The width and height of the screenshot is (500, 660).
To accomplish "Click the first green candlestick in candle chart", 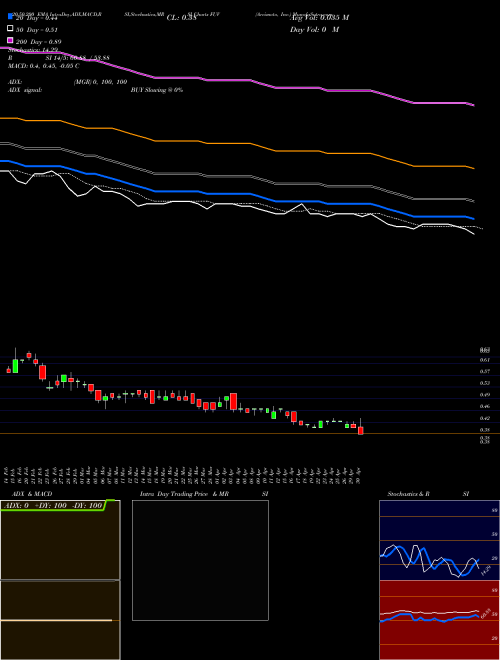I will coord(16,366).
